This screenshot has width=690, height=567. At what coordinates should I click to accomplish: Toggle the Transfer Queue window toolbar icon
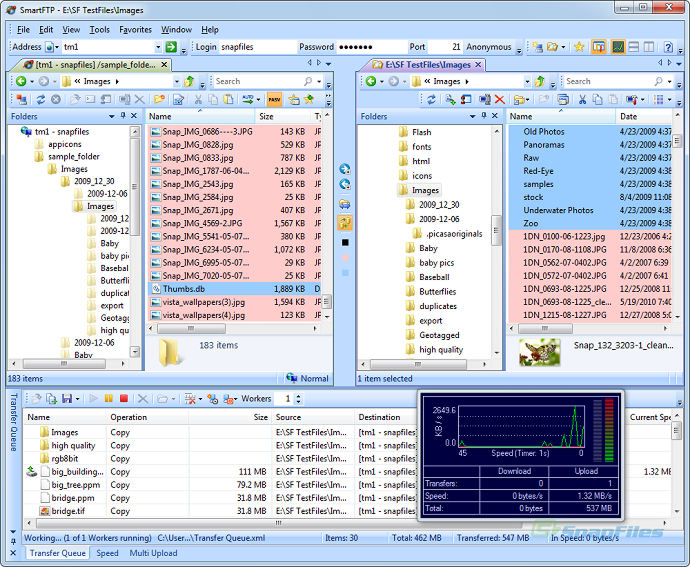tap(599, 47)
